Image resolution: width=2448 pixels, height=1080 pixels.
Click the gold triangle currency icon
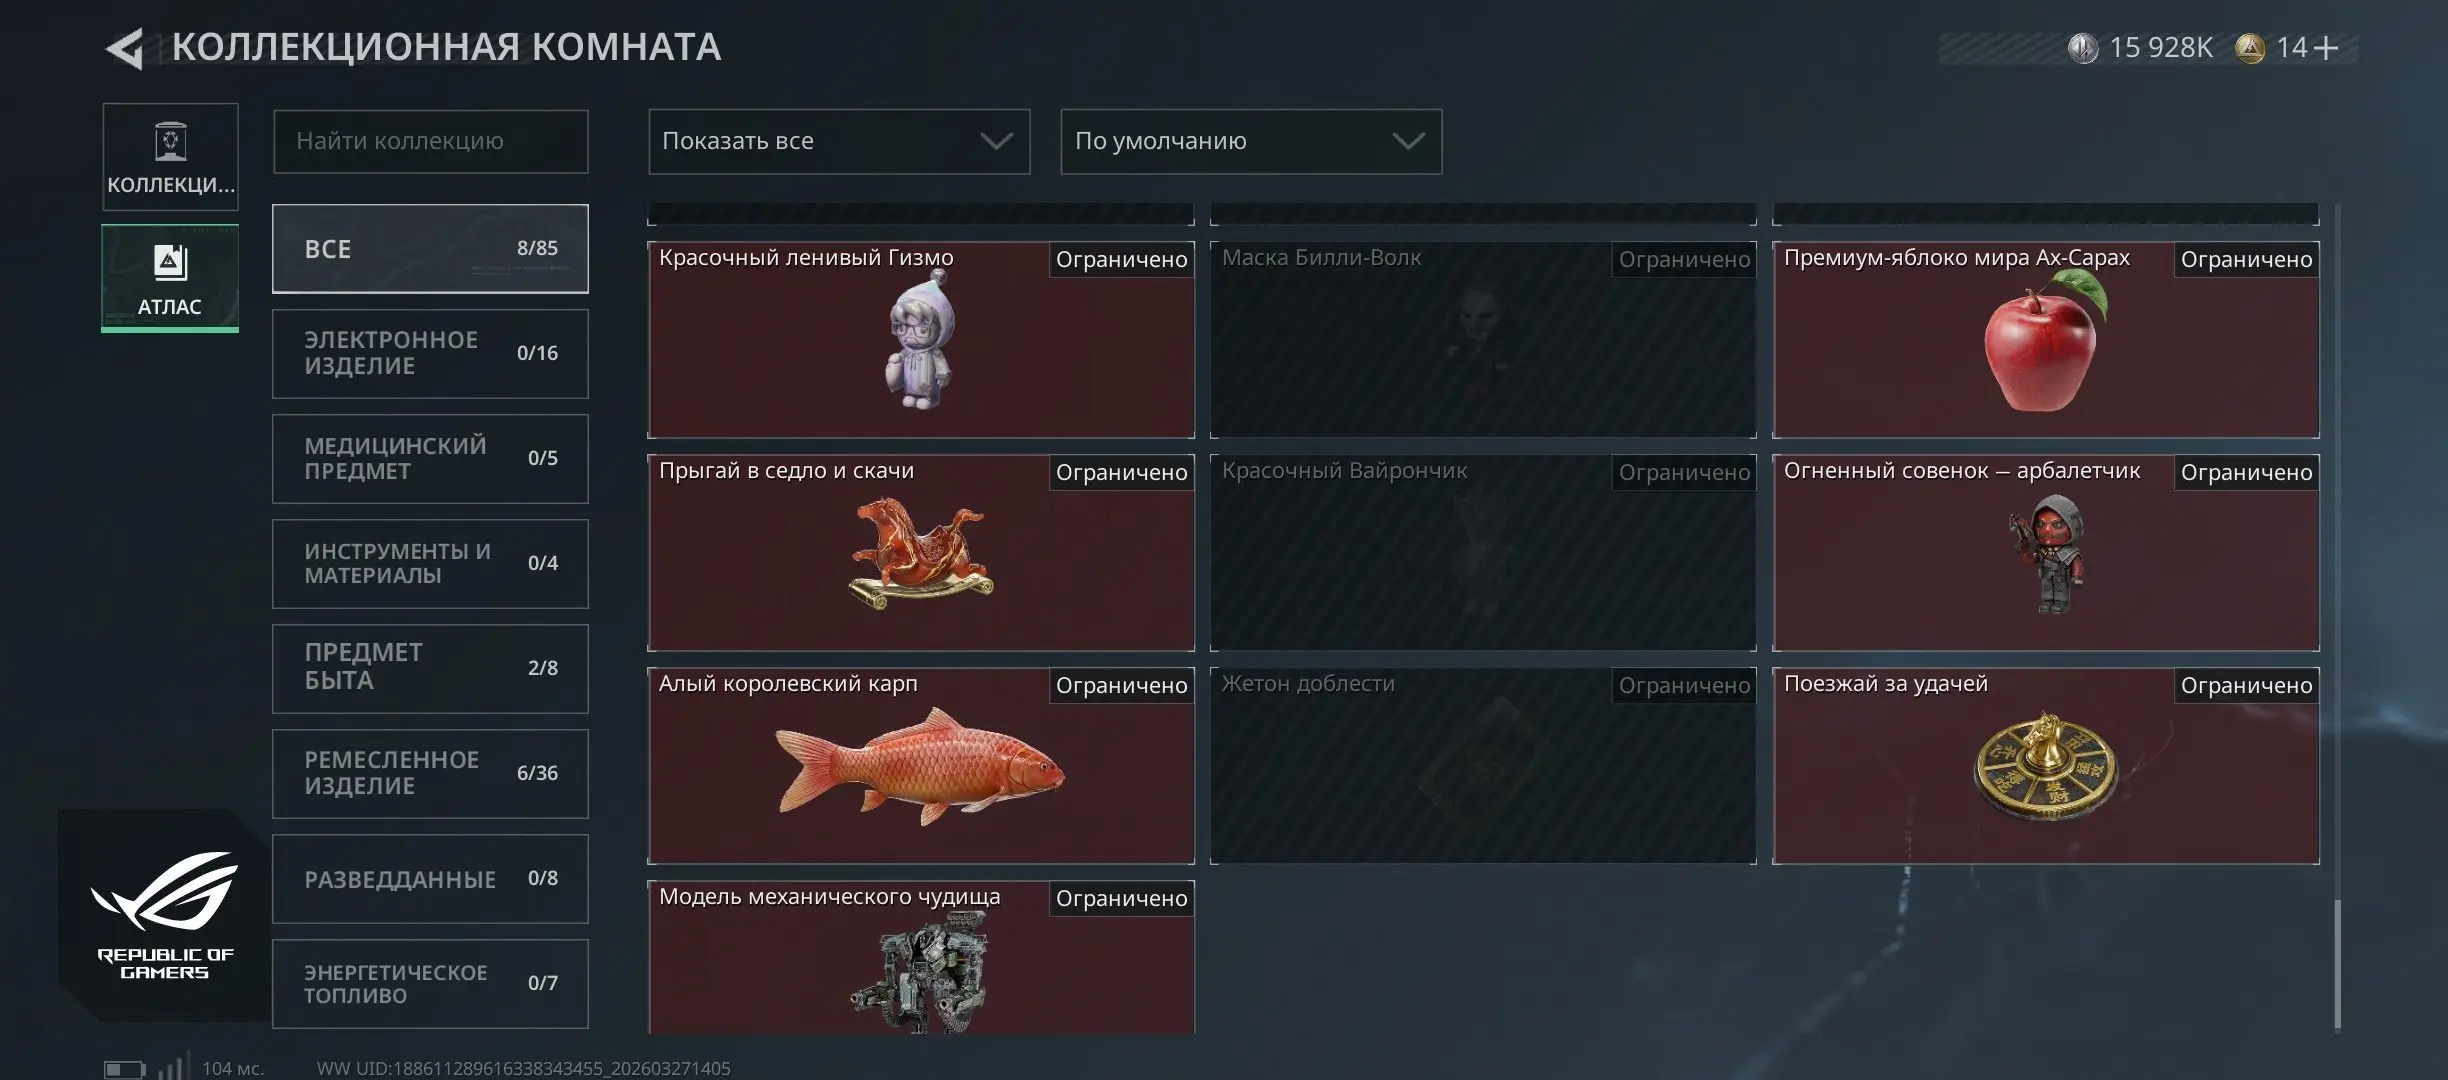pos(2250,48)
